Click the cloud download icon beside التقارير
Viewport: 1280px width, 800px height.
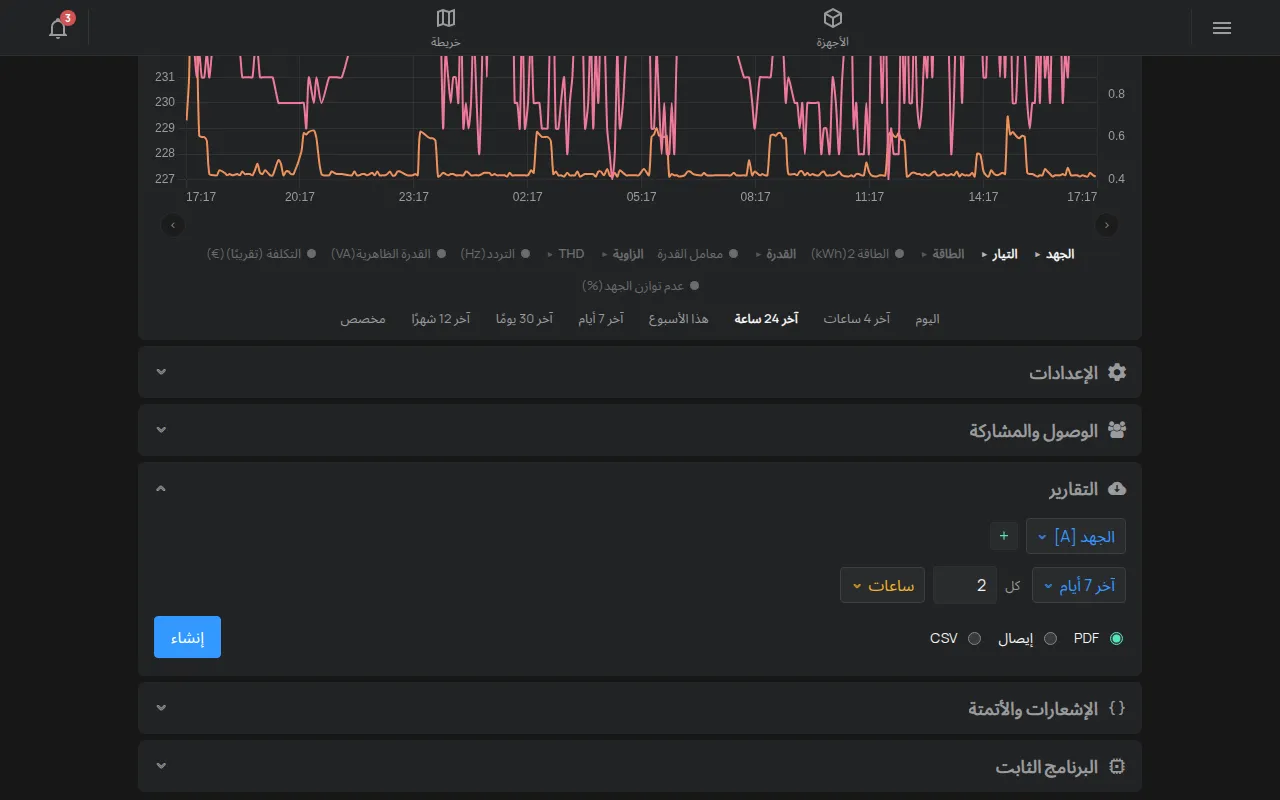[1117, 488]
